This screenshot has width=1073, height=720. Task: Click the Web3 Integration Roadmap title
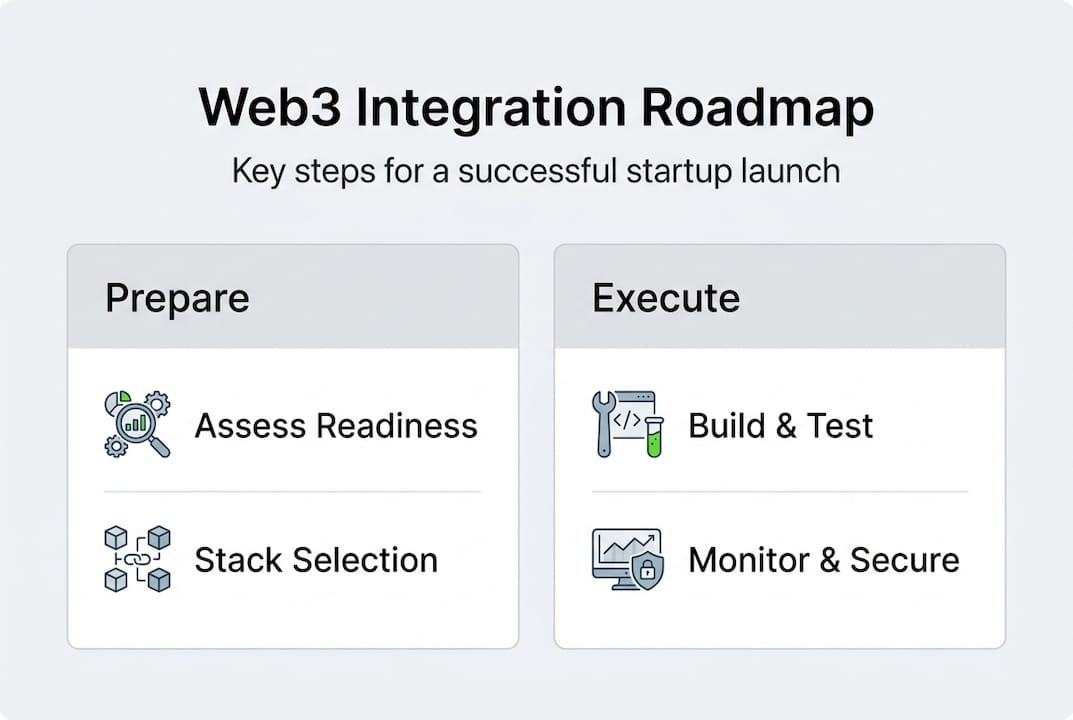pos(536,108)
